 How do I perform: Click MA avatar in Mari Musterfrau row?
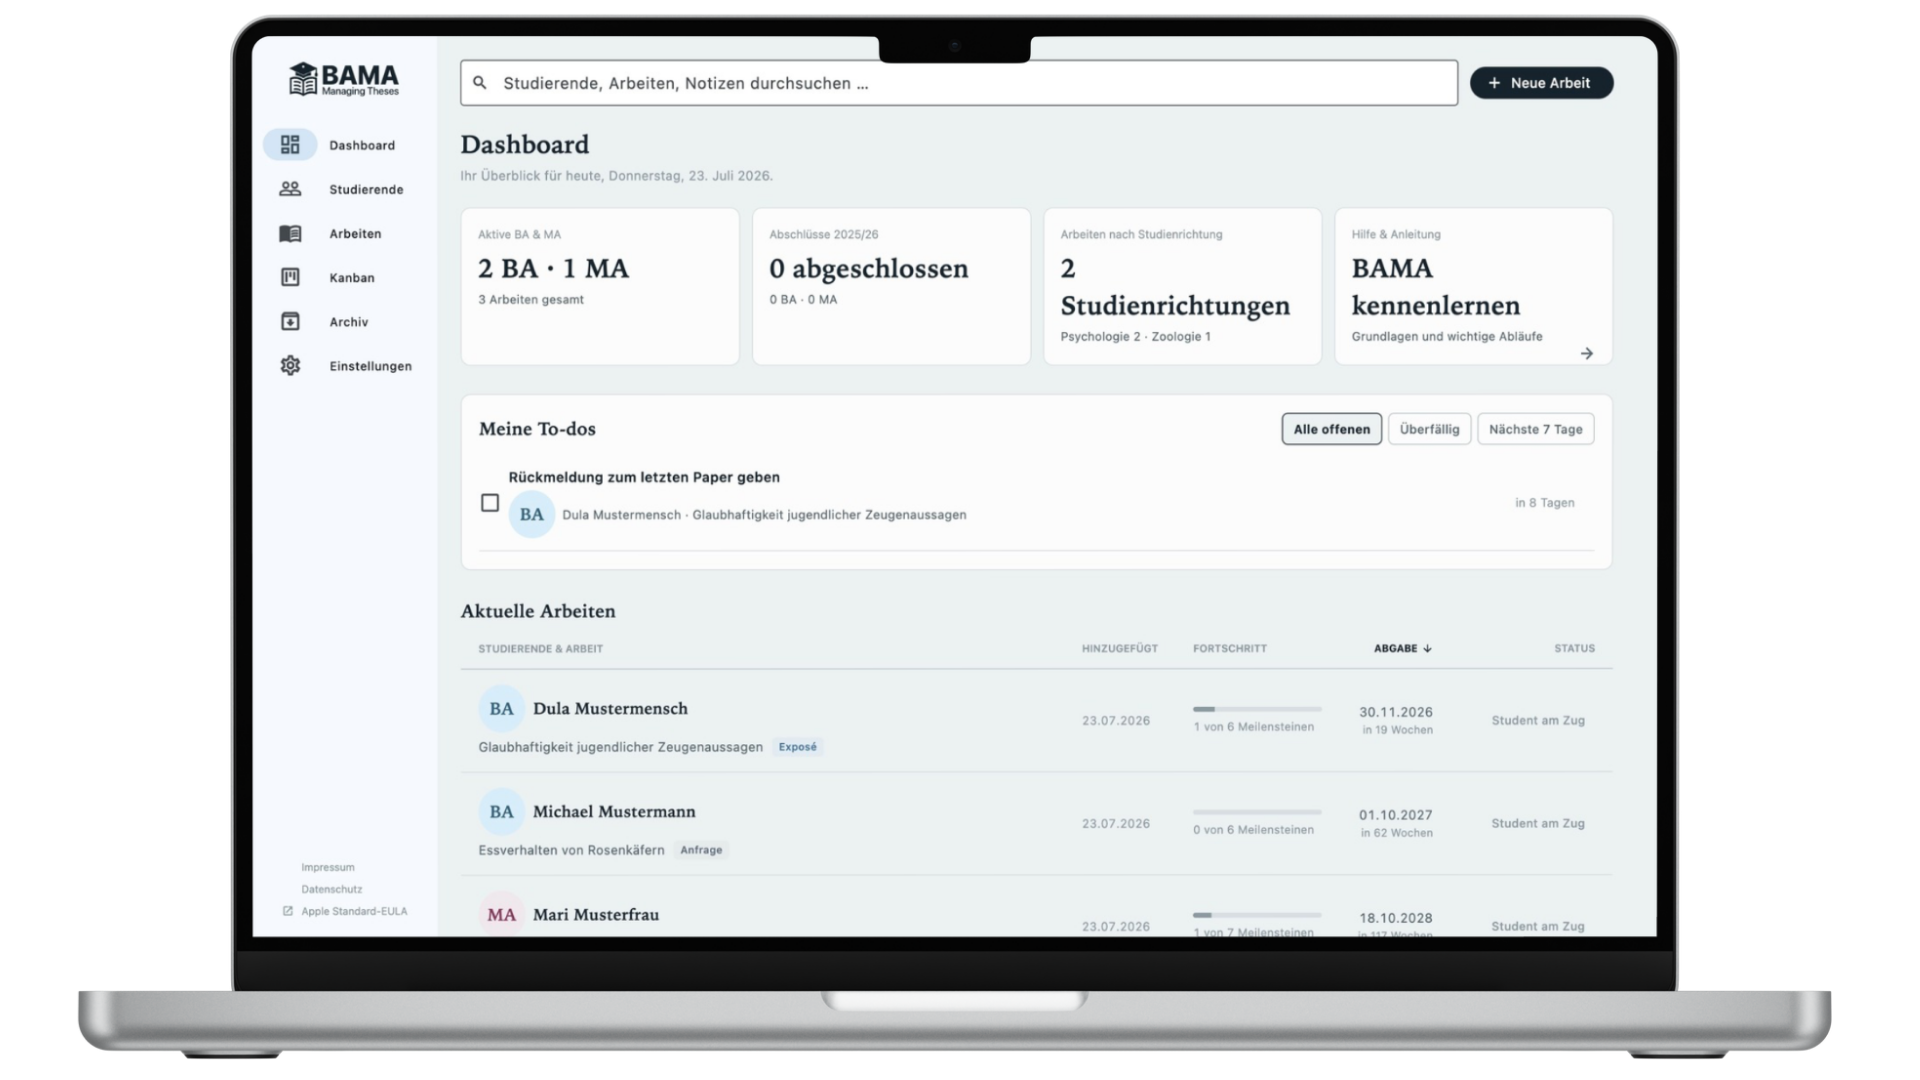pos(501,914)
